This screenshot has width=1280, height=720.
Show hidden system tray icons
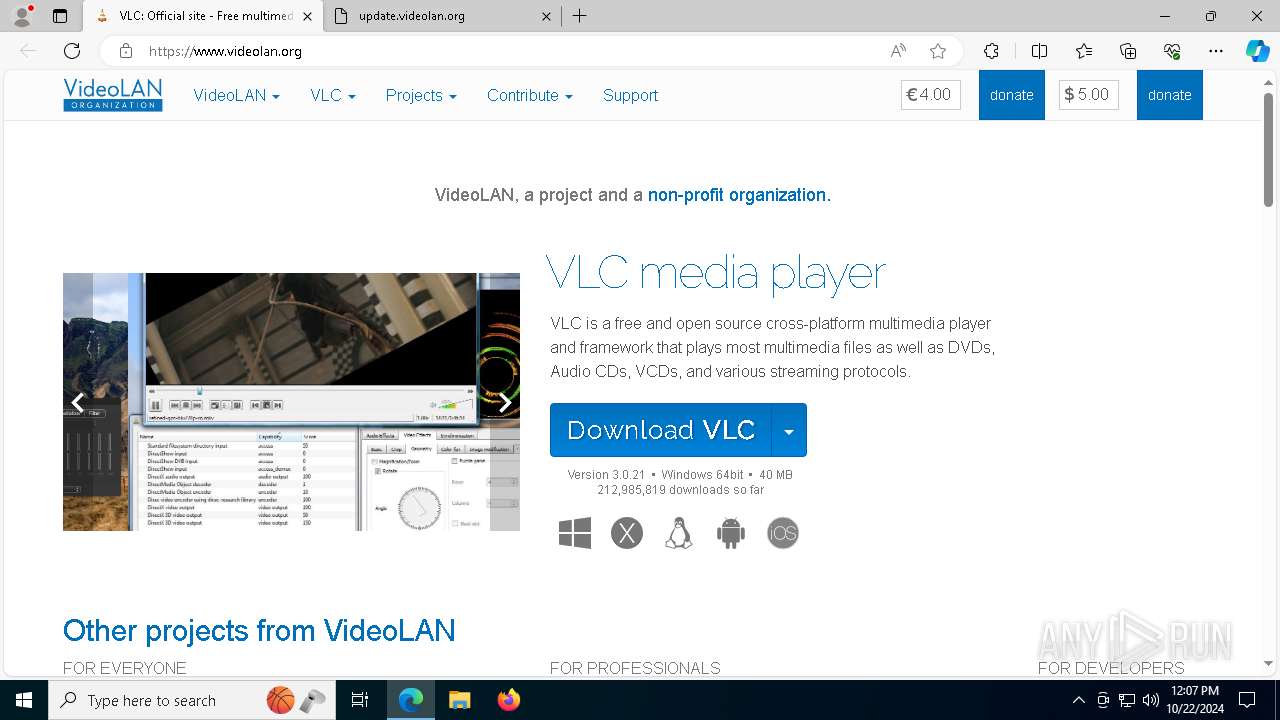(1078, 700)
